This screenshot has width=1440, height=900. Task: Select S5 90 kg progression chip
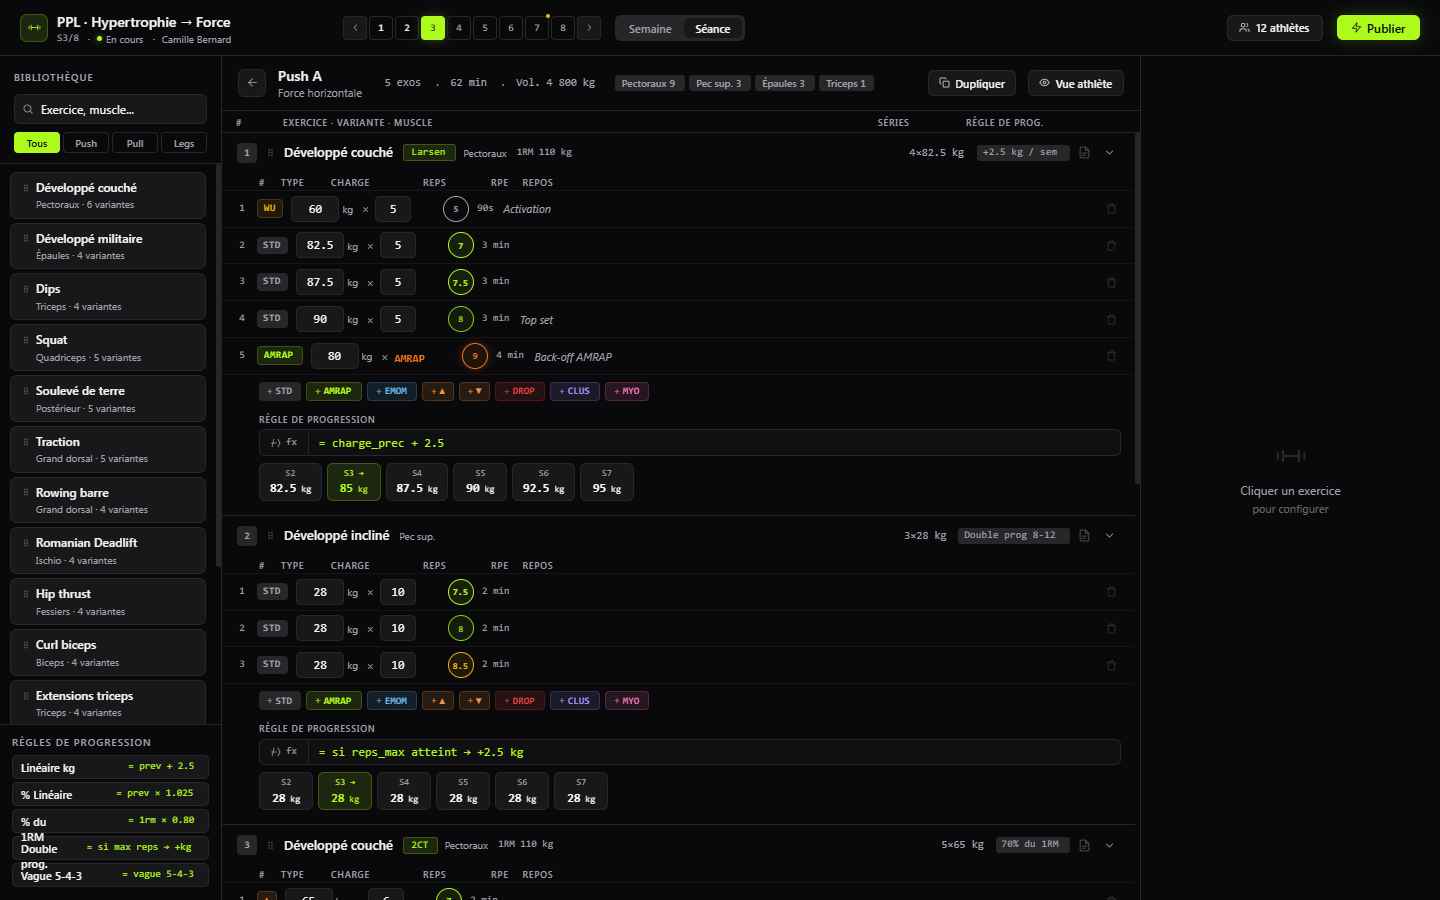coord(480,482)
